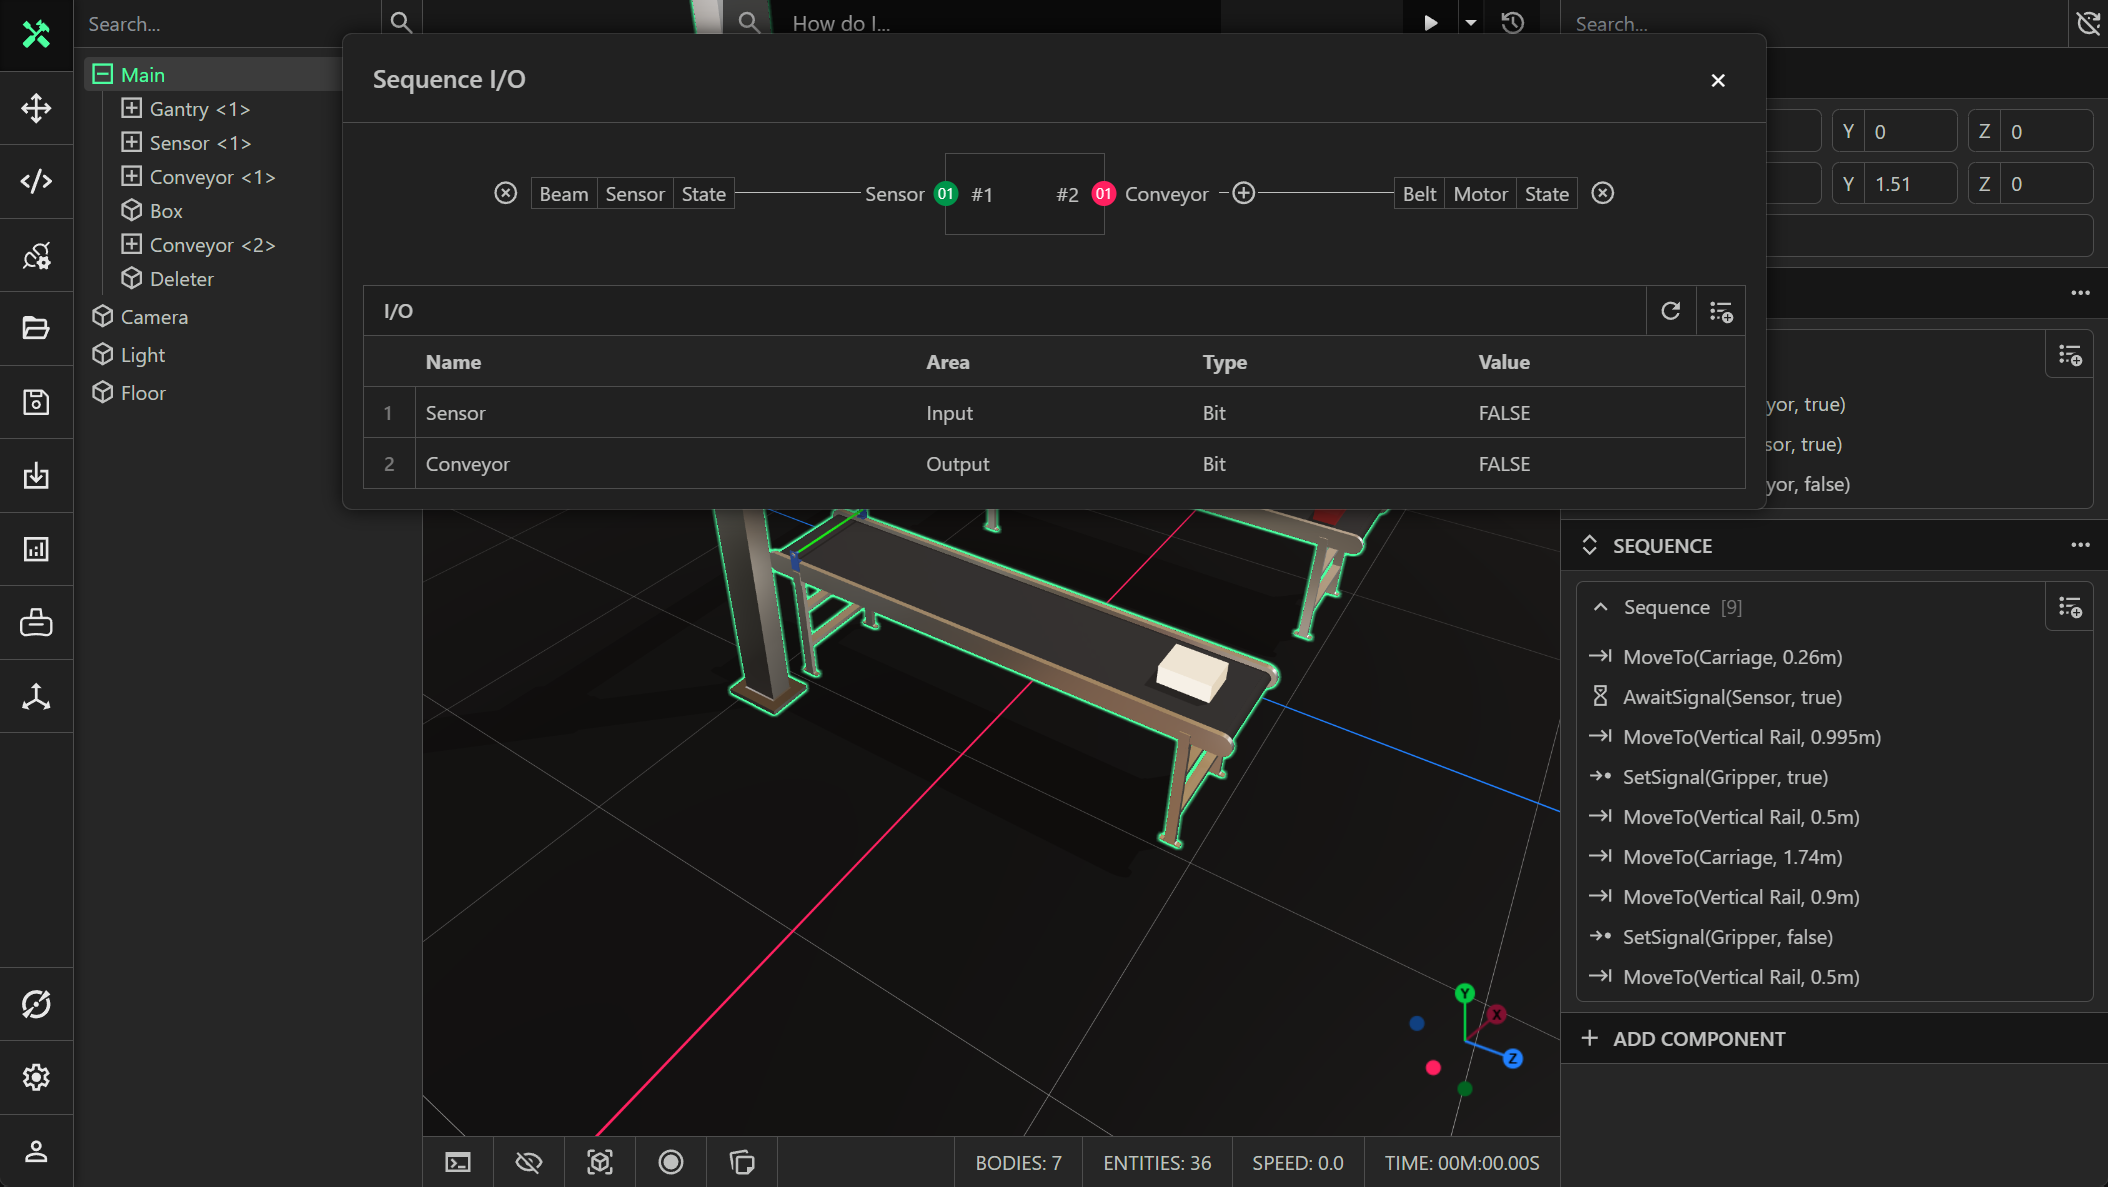Select the AwaitSignal(Sensor, true) sequence step

tap(1732, 697)
